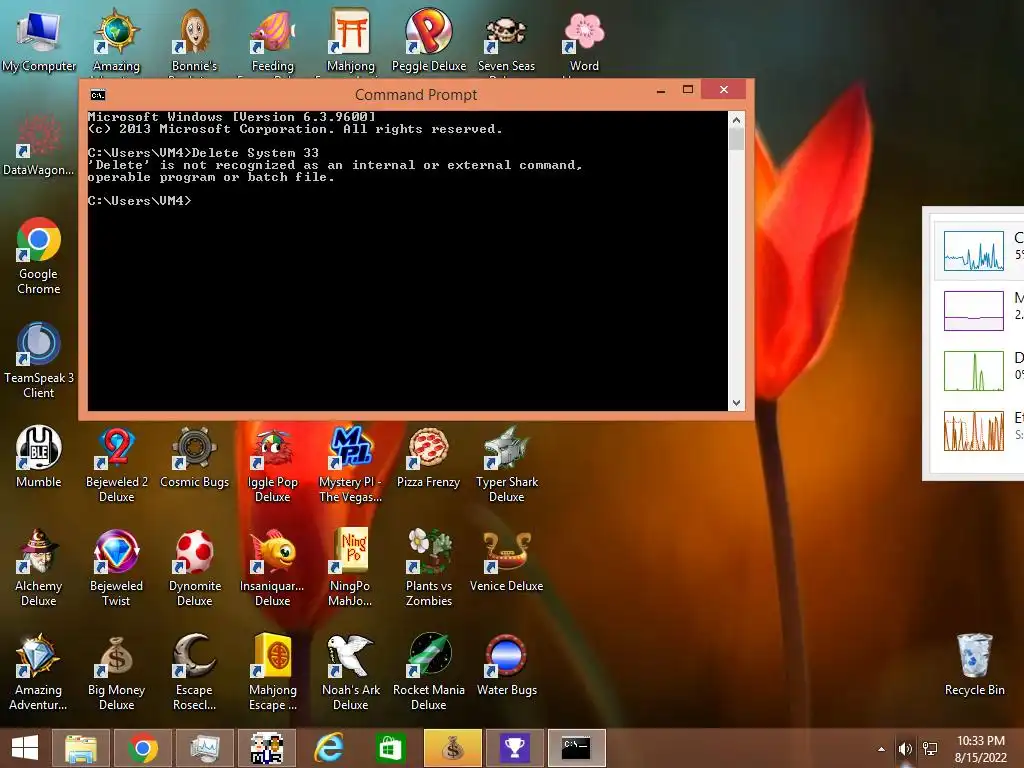Viewport: 1024px width, 768px height.
Task: Open the Disk graph in the performance panel
Action: [x=973, y=371]
